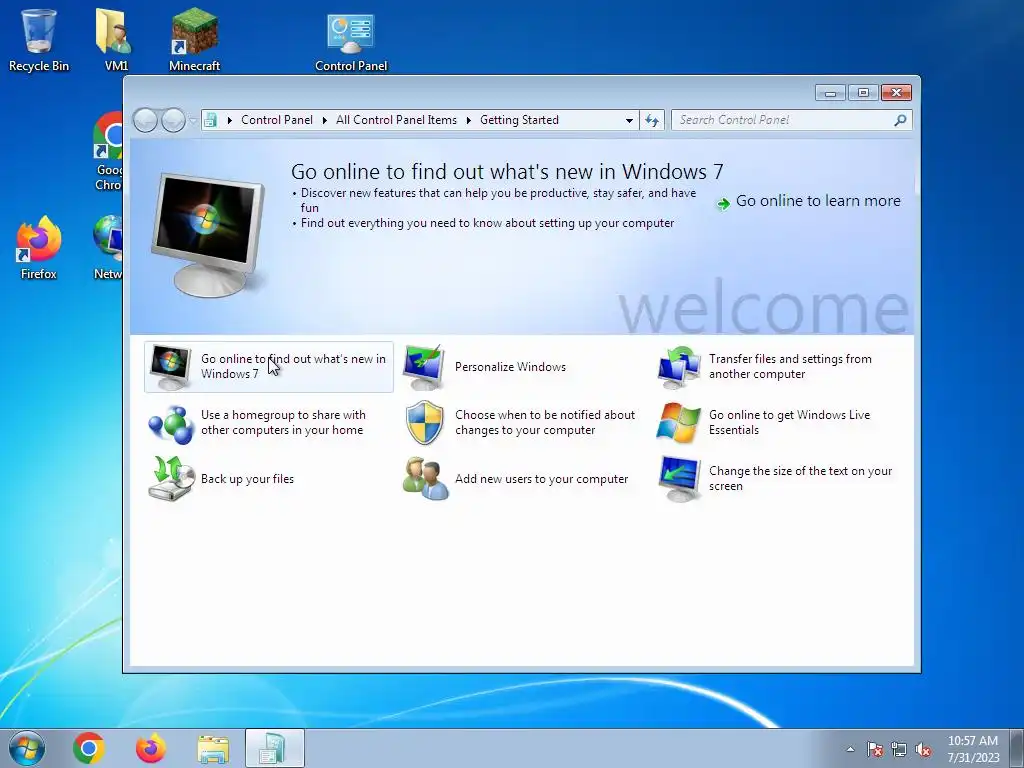Expand arrow after All Control Panel Items

coord(468,120)
